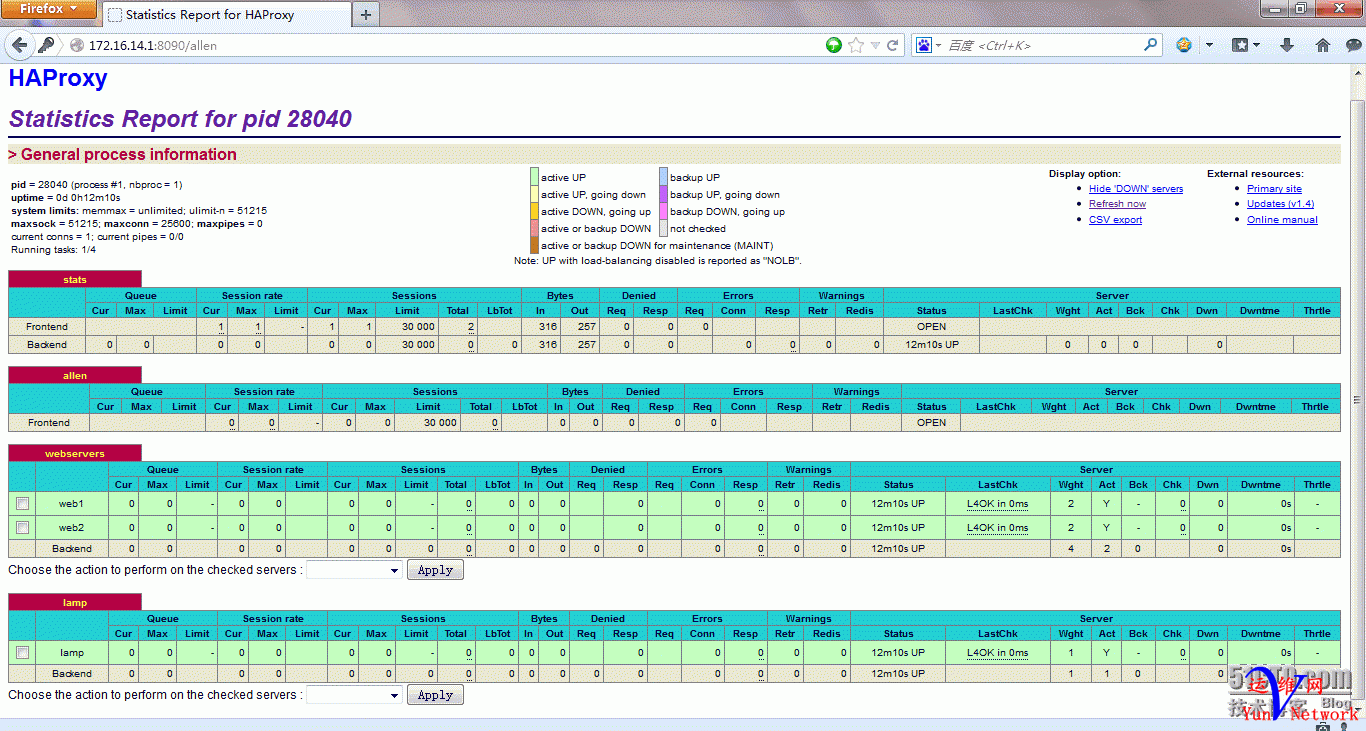
Task: Go to the Firefox home page icon
Action: (x=1322, y=45)
